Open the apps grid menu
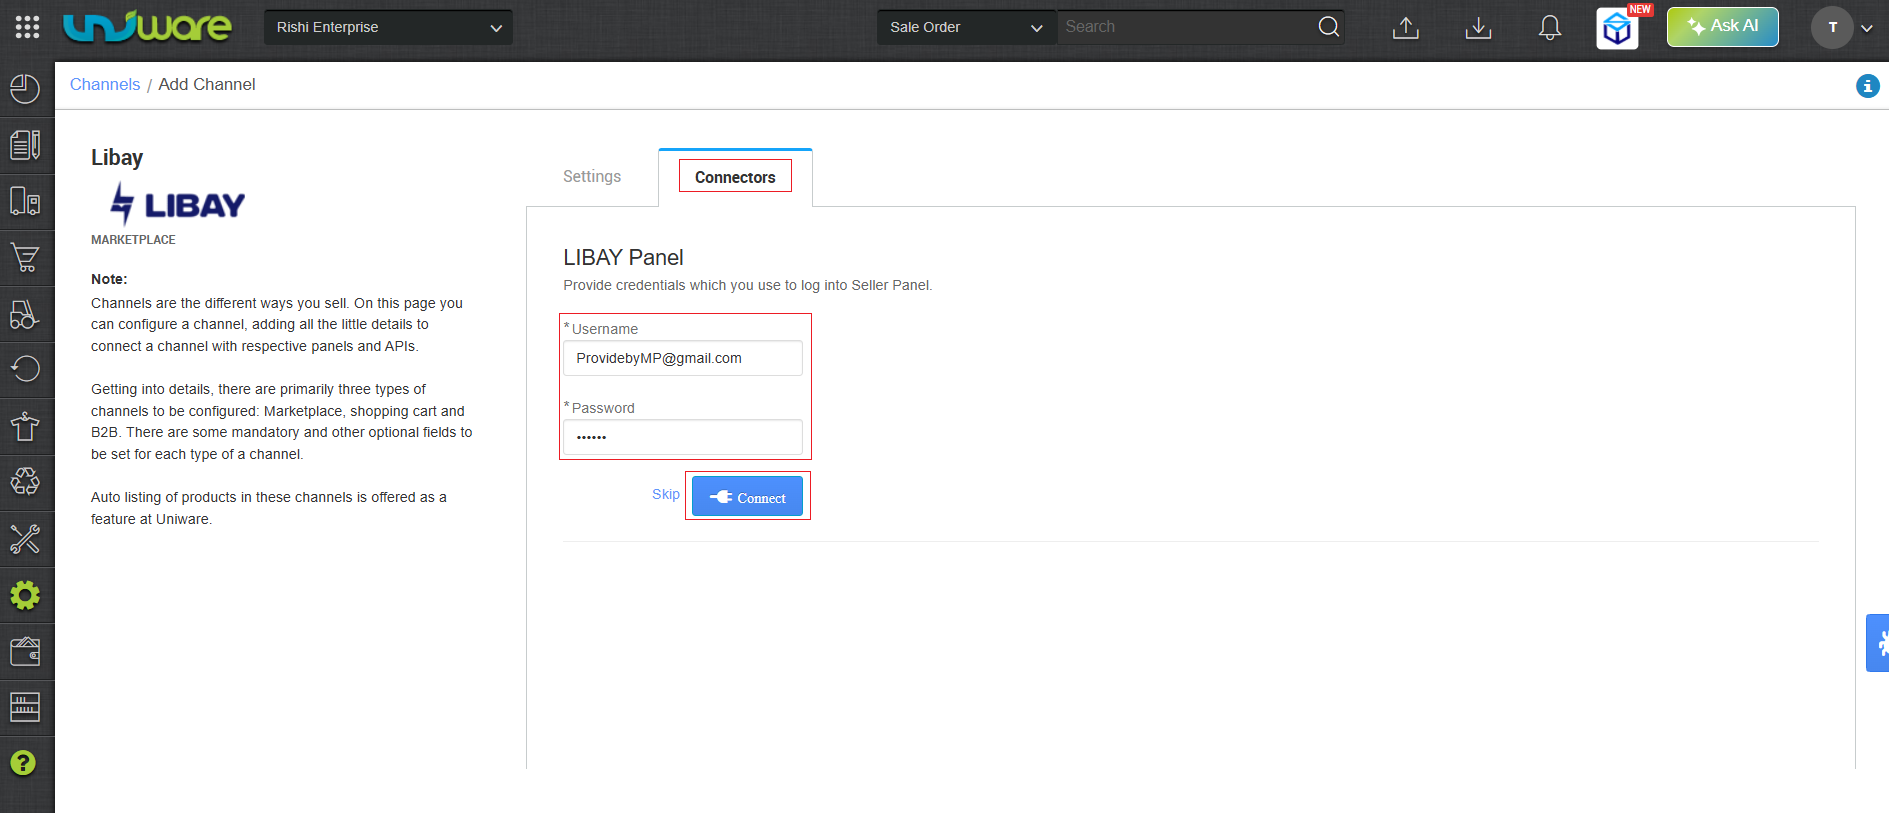Image resolution: width=1889 pixels, height=813 pixels. coord(27,27)
